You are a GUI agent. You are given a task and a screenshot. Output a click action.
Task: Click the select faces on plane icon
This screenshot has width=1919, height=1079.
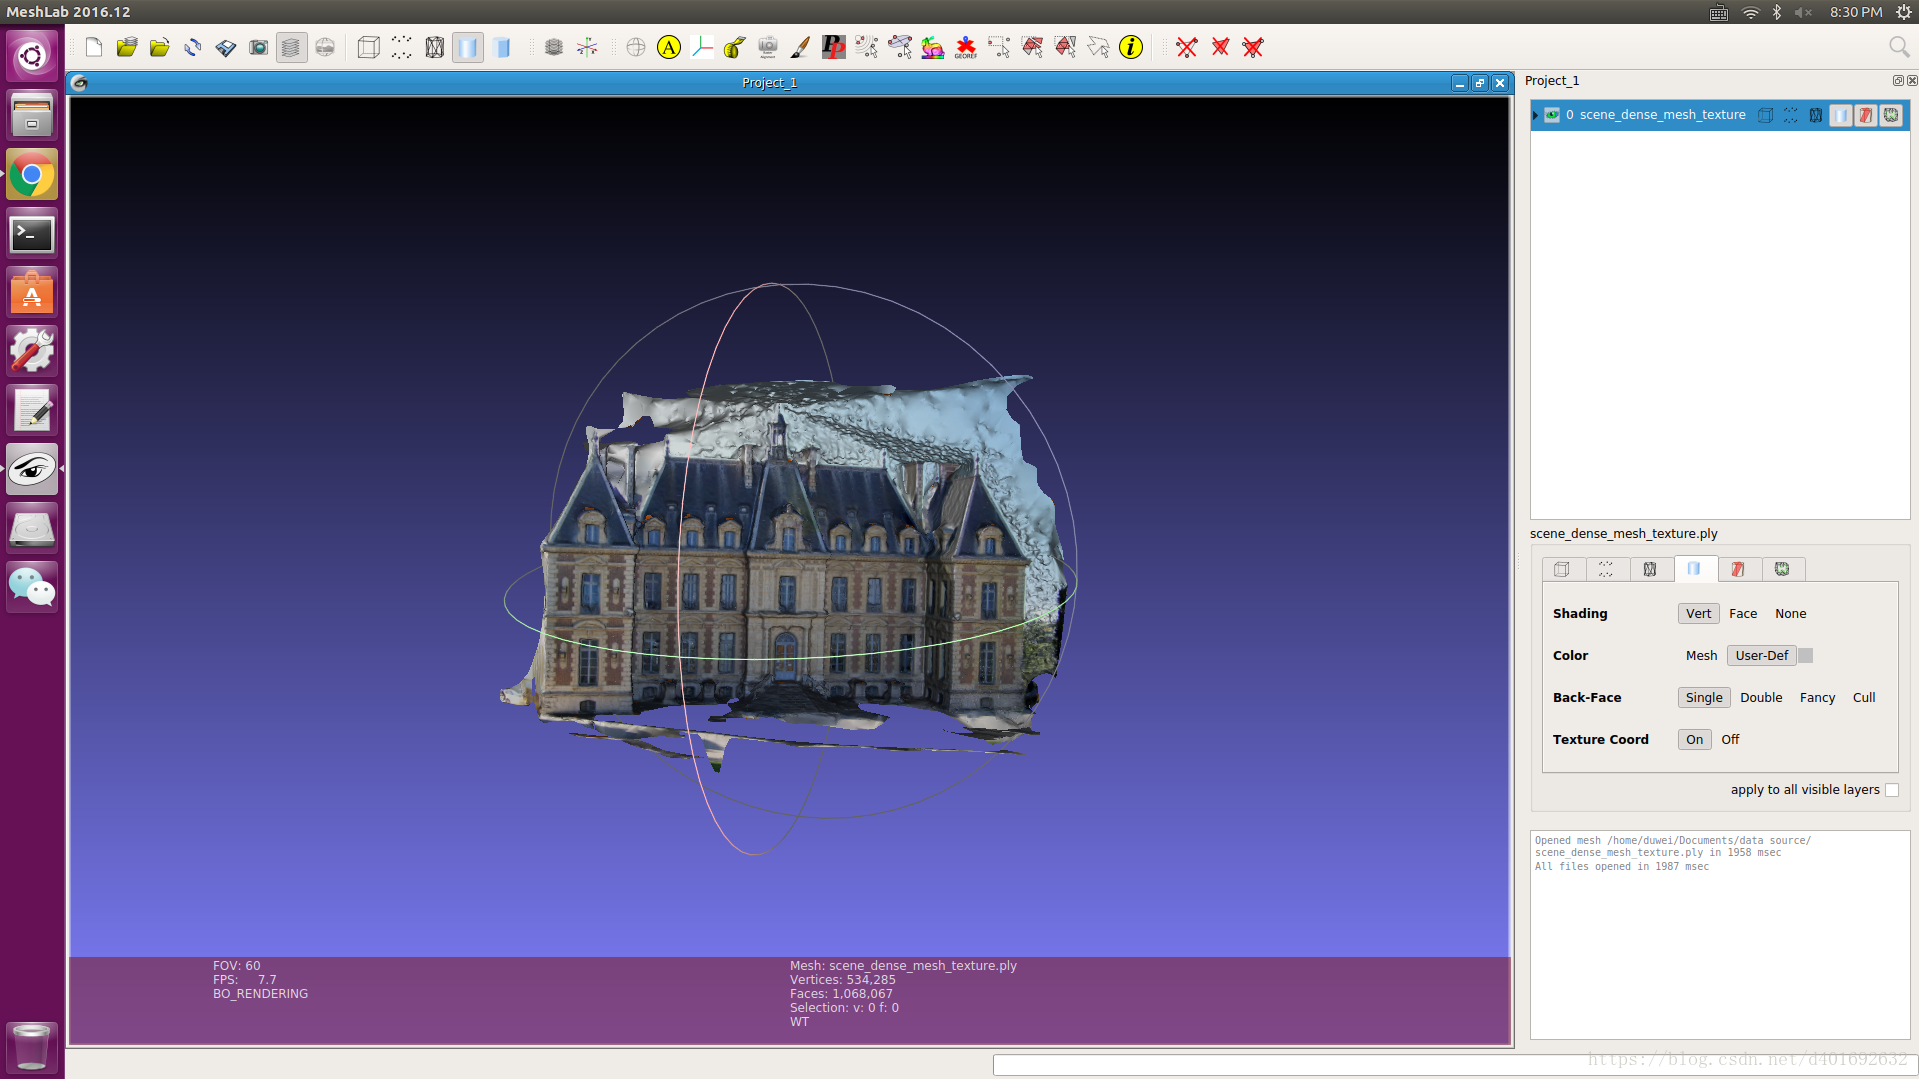[x=900, y=47]
